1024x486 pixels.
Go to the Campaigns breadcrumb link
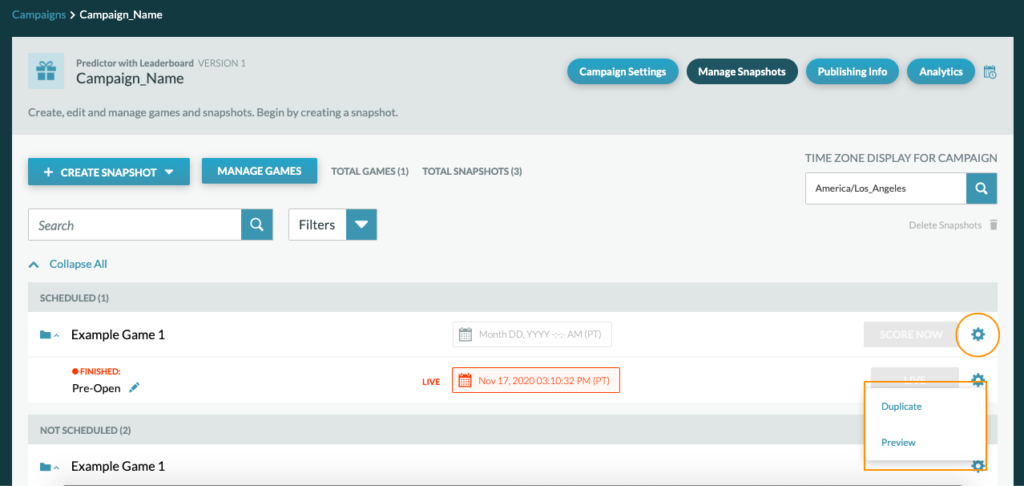point(39,14)
